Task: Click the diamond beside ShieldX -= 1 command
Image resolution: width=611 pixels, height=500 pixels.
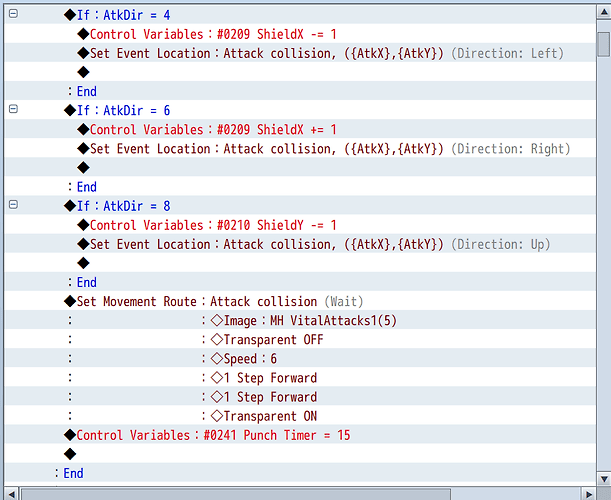Action: click(x=83, y=34)
